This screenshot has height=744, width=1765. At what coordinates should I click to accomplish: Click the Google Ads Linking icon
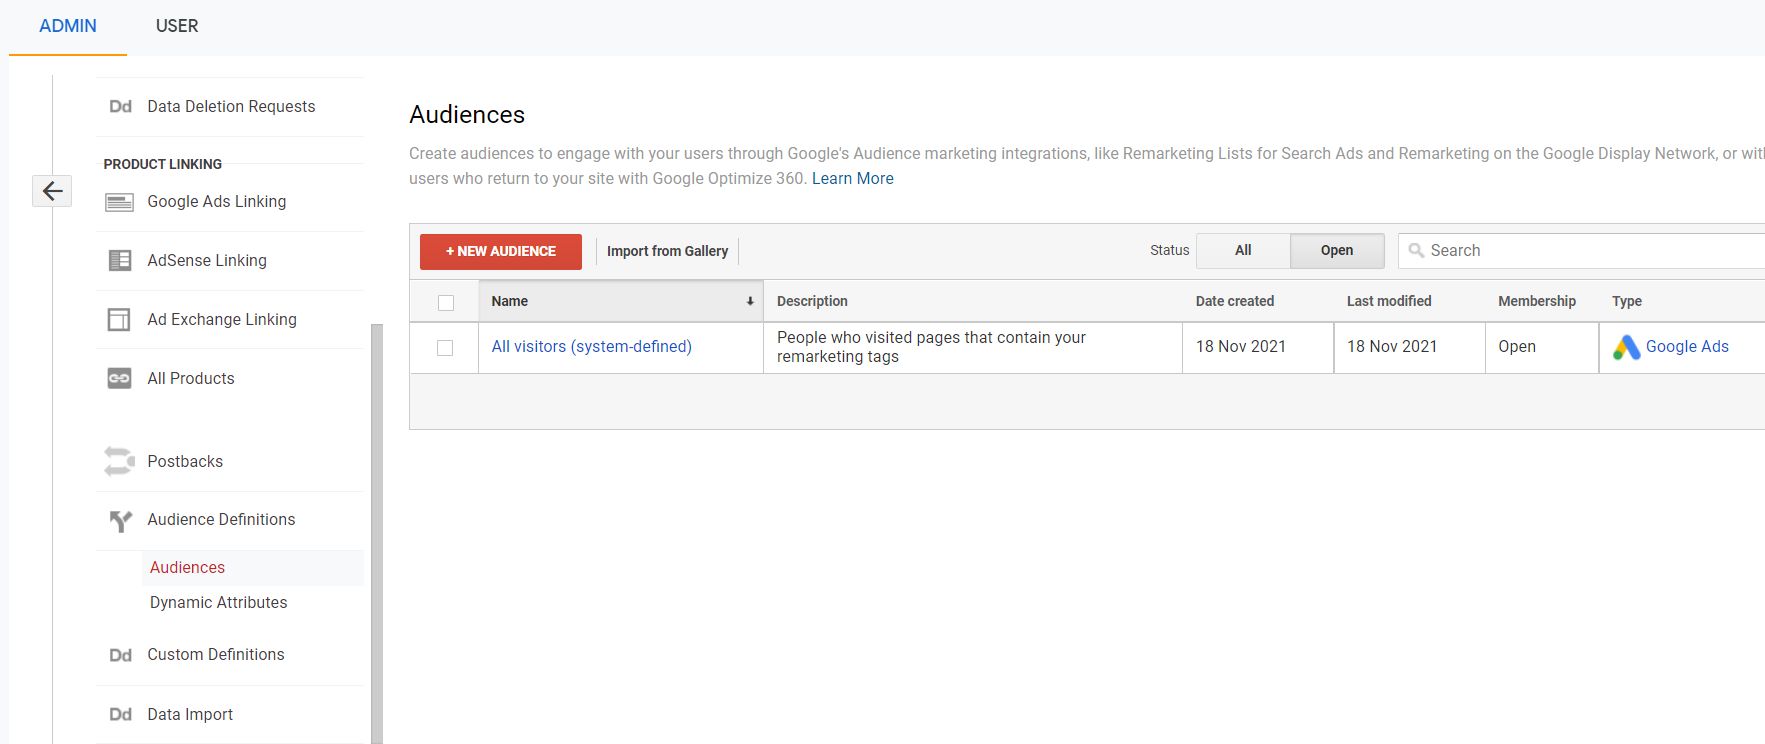(x=119, y=202)
